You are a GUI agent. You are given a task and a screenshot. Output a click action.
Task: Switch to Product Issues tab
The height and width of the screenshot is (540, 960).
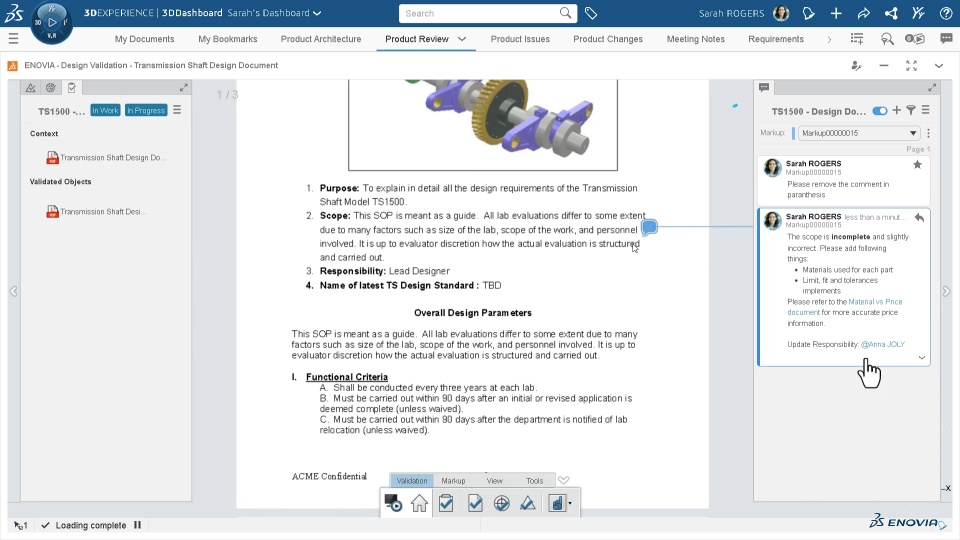(520, 39)
